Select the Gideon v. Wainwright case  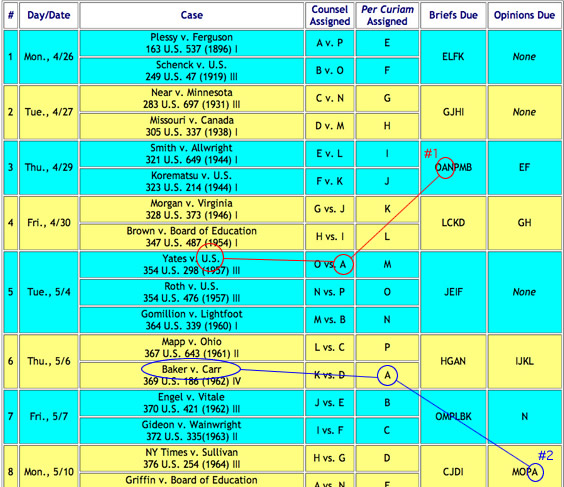[x=192, y=431]
